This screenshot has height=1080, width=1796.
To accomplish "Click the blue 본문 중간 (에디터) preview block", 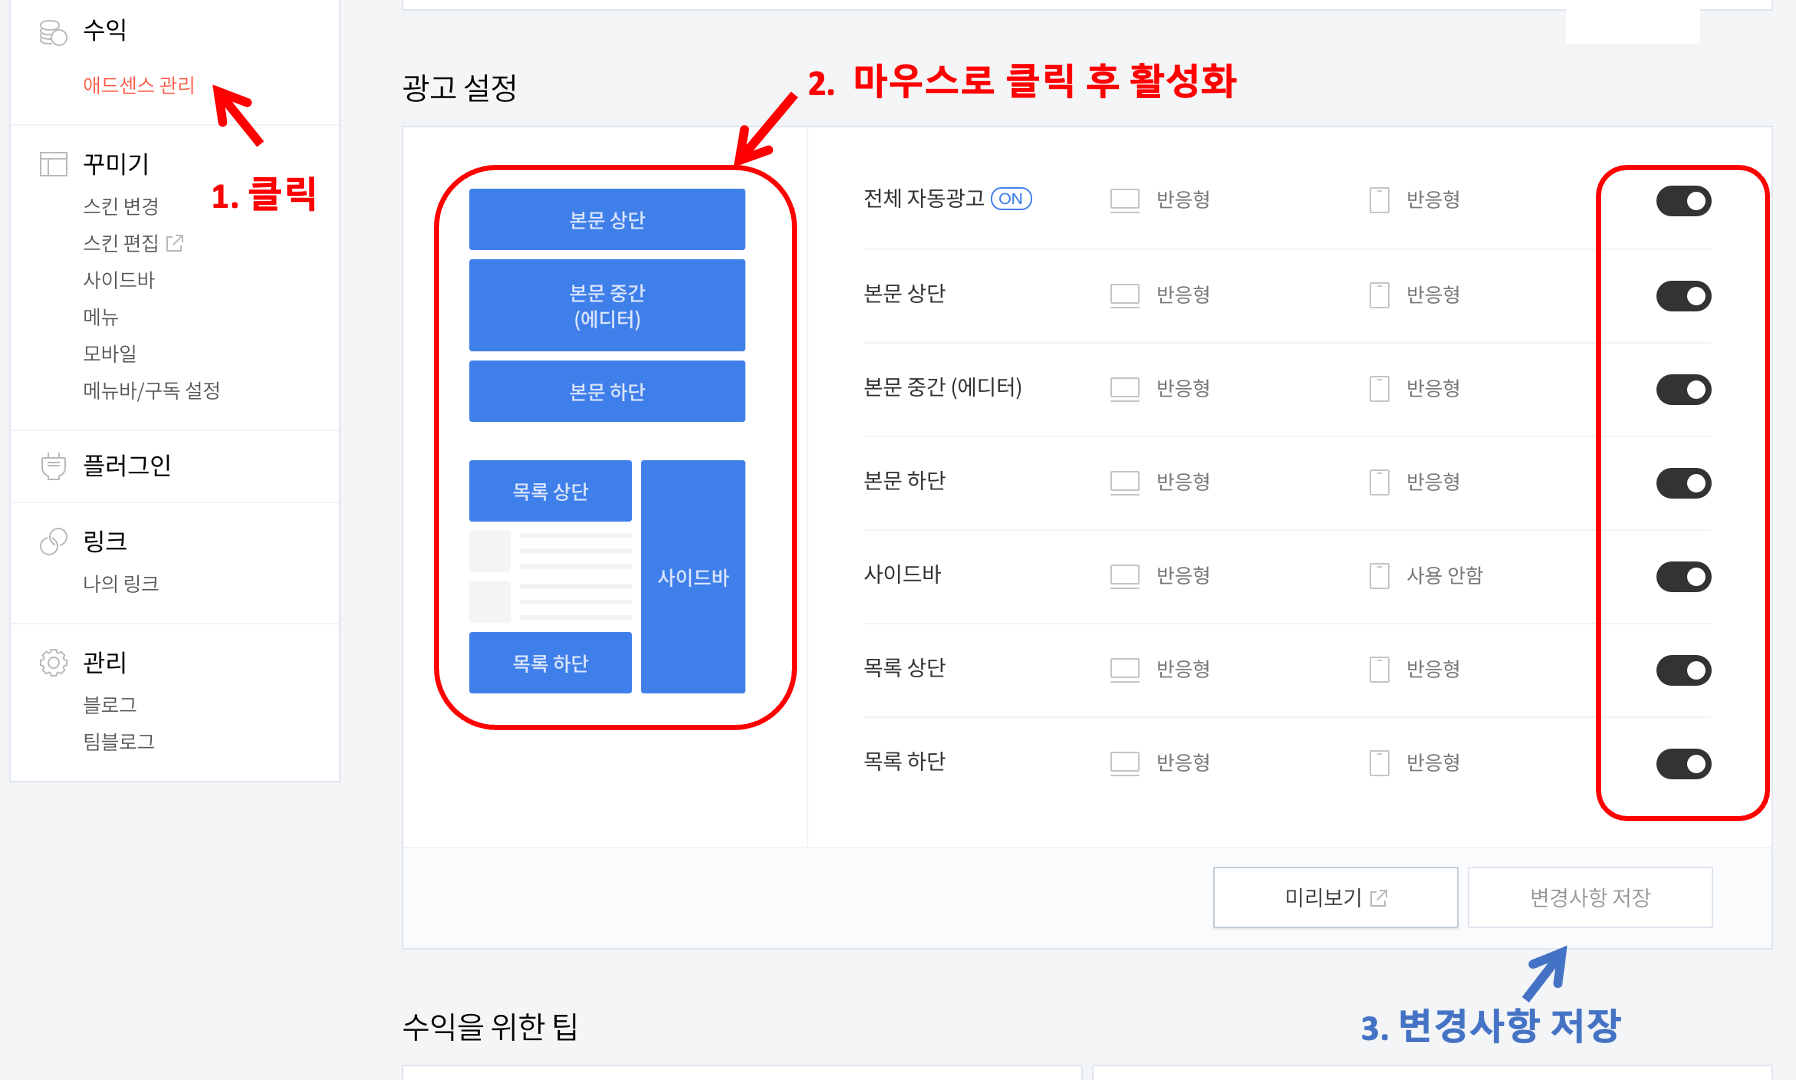I will click(607, 305).
